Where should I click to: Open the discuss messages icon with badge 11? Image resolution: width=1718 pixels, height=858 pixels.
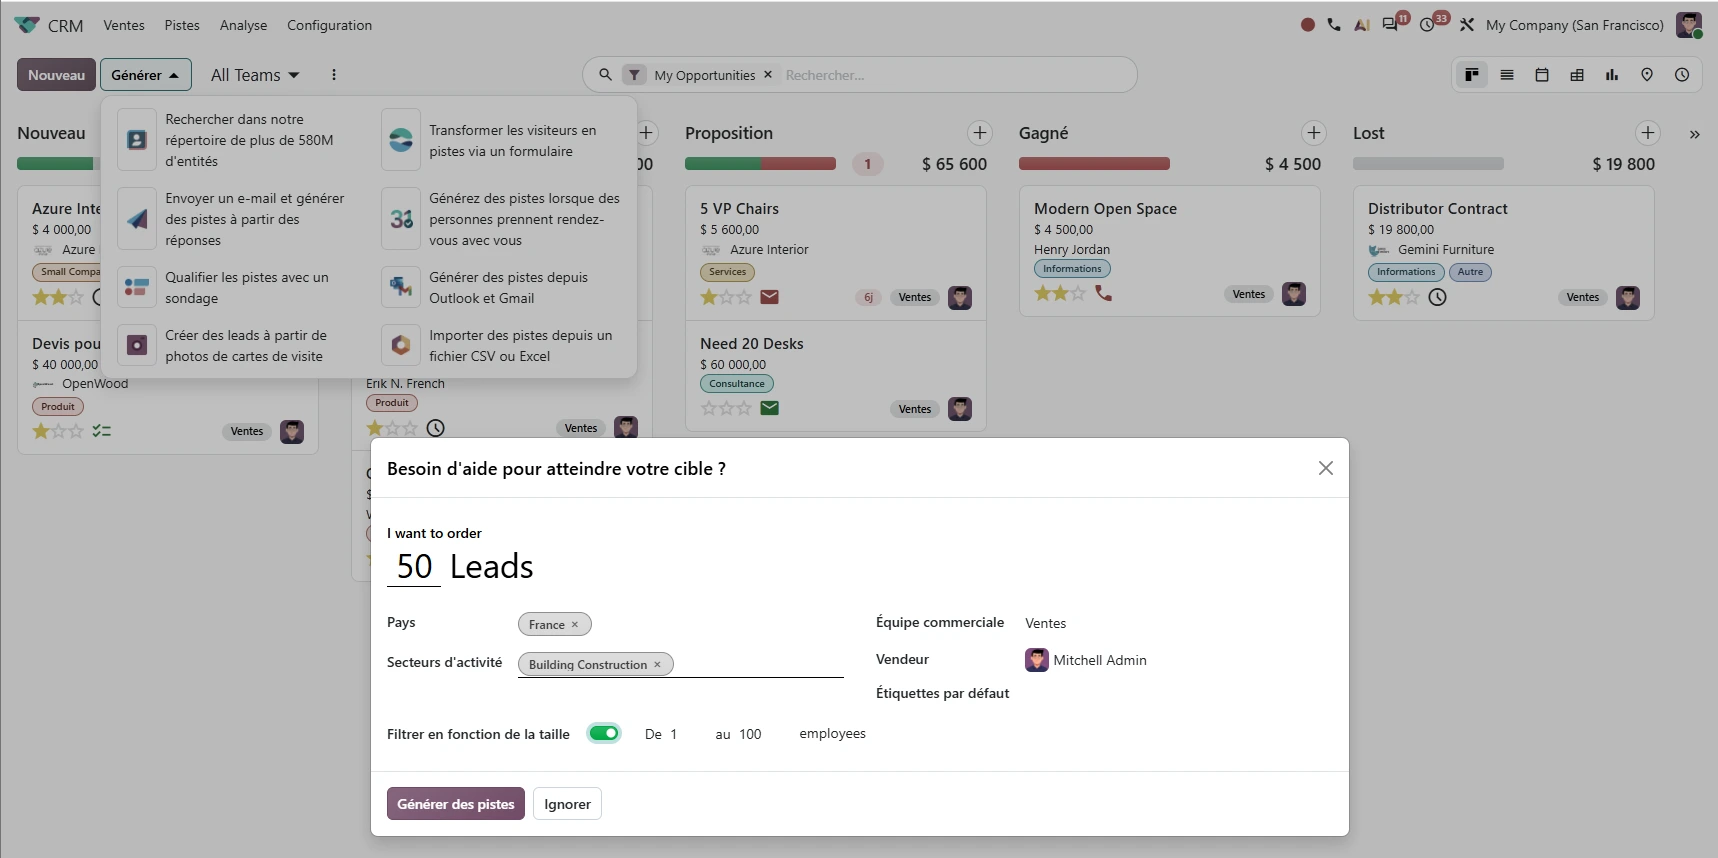point(1392,24)
